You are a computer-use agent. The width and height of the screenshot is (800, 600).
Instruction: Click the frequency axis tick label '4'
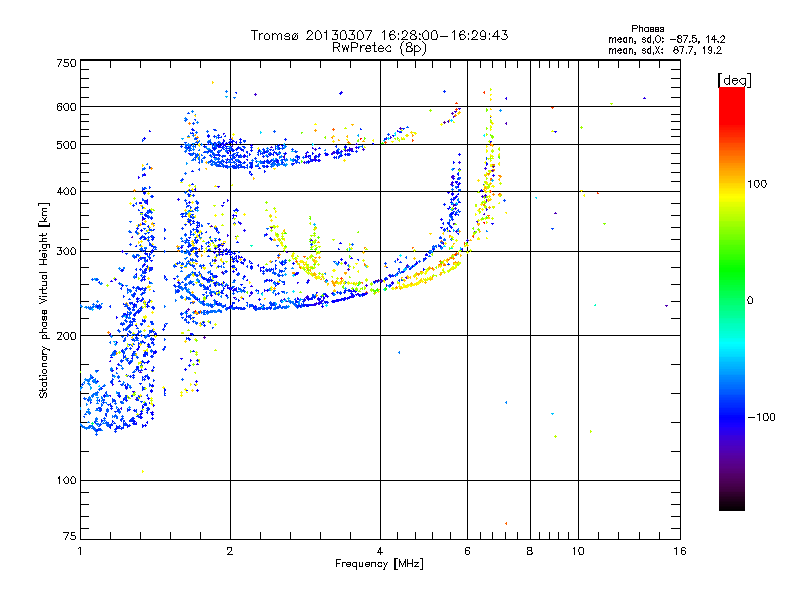pyautogui.click(x=380, y=551)
